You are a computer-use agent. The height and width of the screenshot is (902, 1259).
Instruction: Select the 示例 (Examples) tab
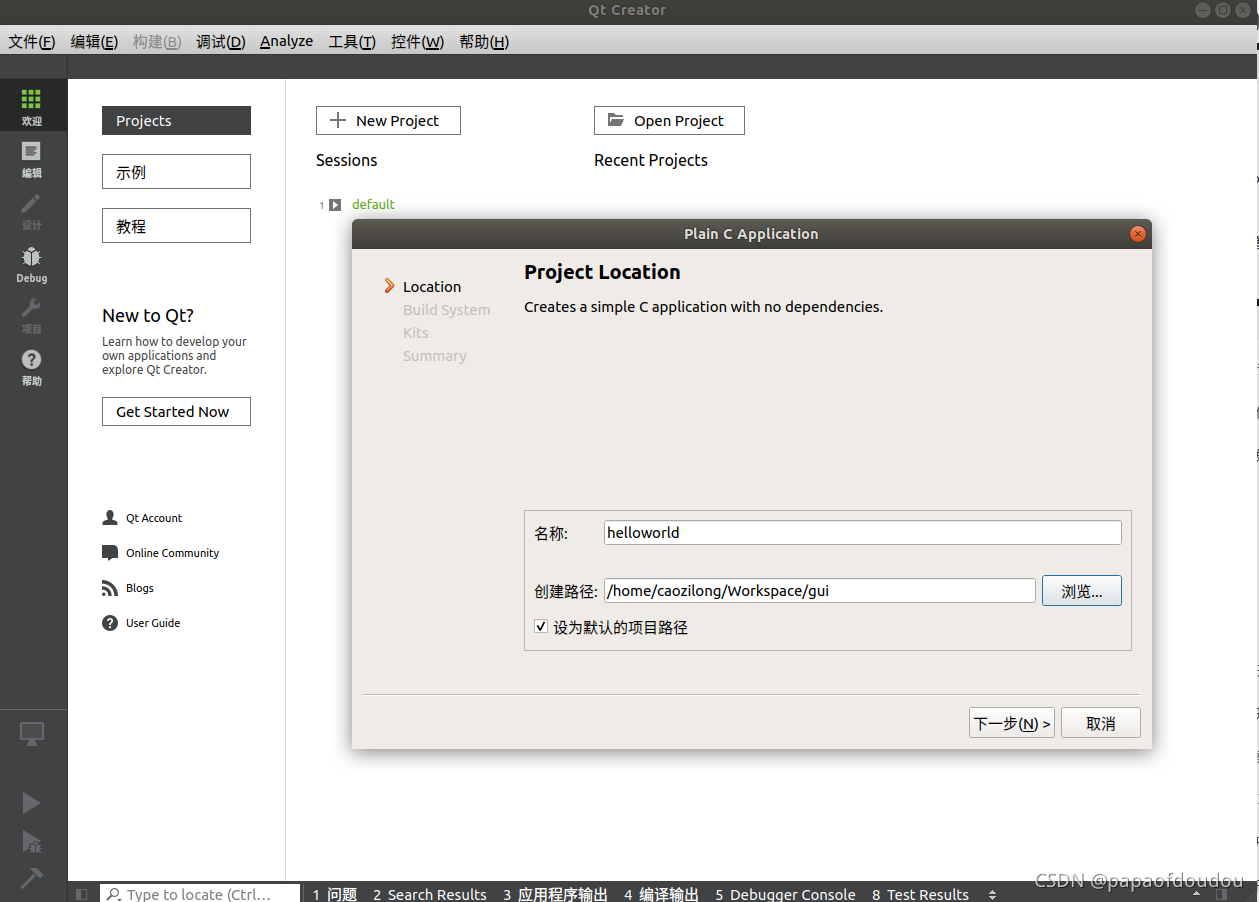click(x=176, y=172)
